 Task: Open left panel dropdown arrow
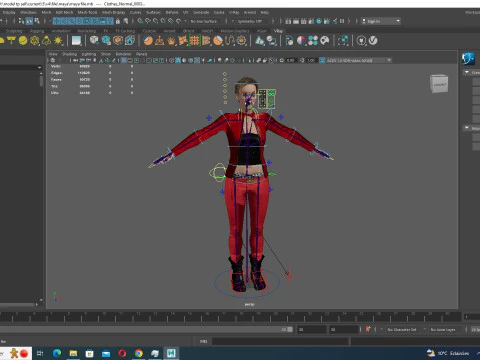click(x=40, y=67)
